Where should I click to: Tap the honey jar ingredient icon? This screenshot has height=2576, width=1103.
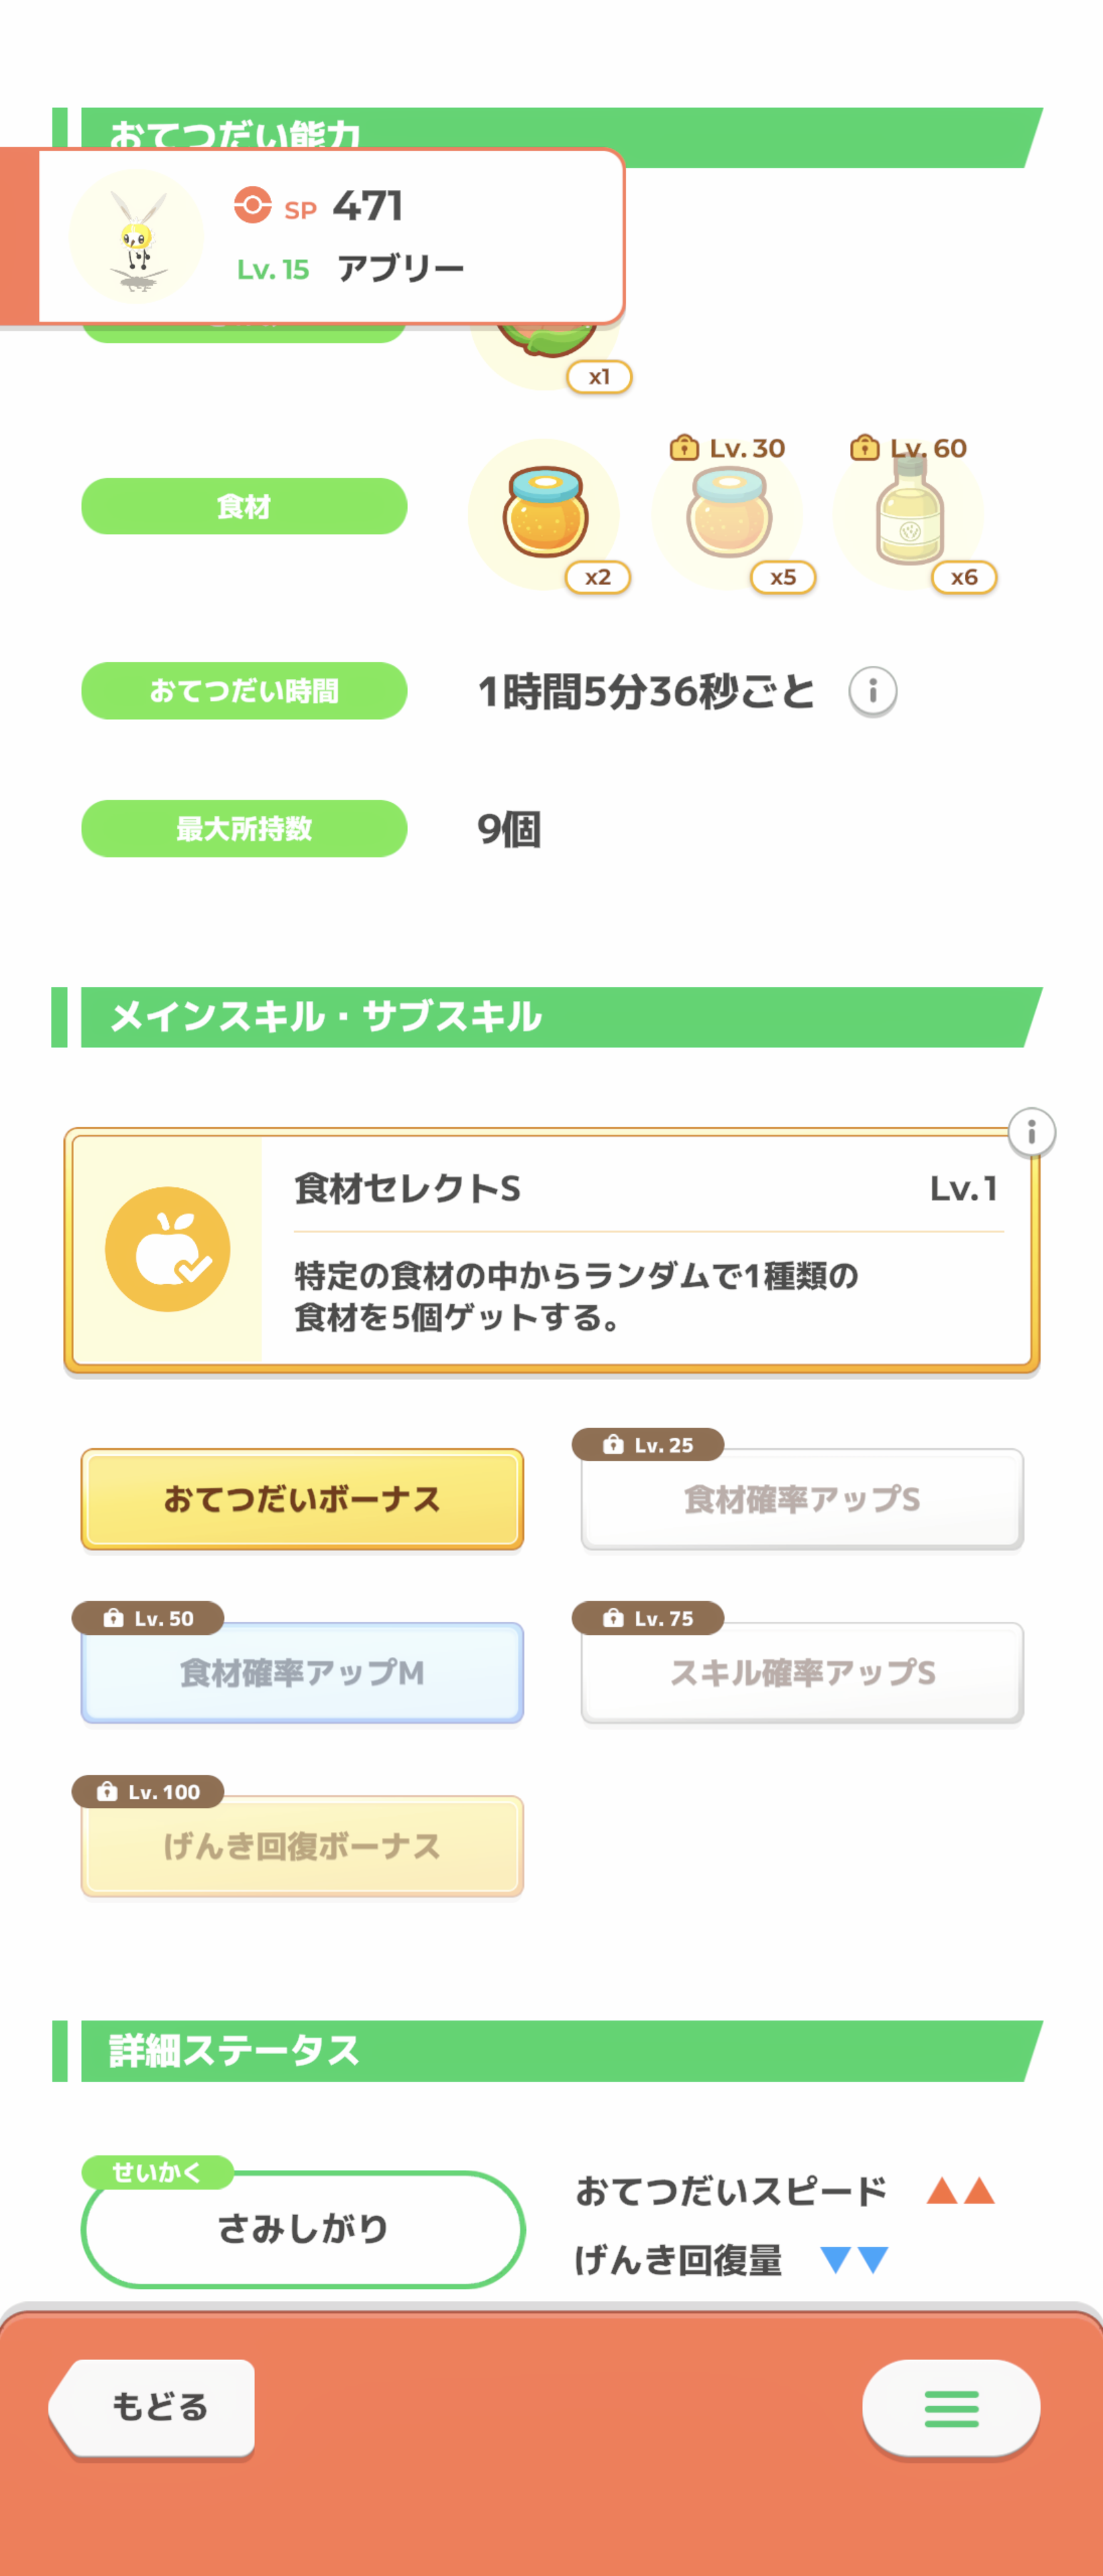click(545, 514)
